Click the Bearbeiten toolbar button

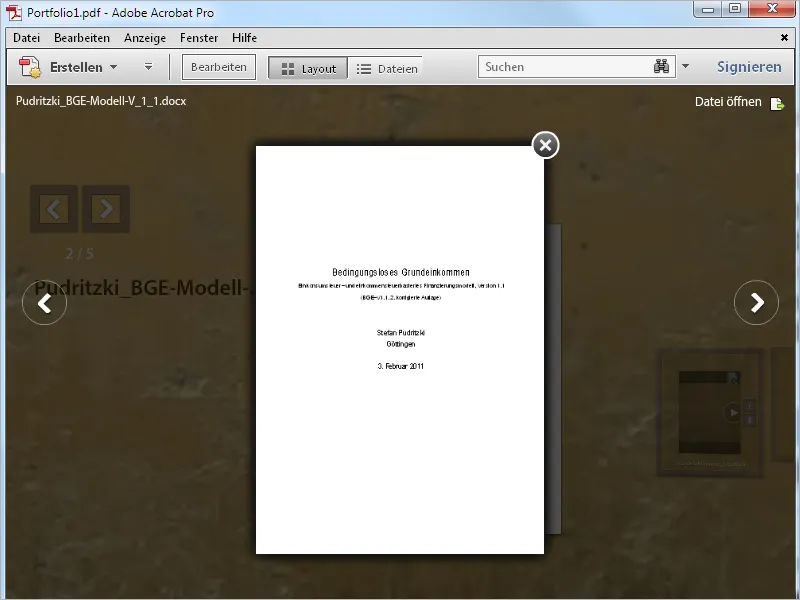pos(219,67)
